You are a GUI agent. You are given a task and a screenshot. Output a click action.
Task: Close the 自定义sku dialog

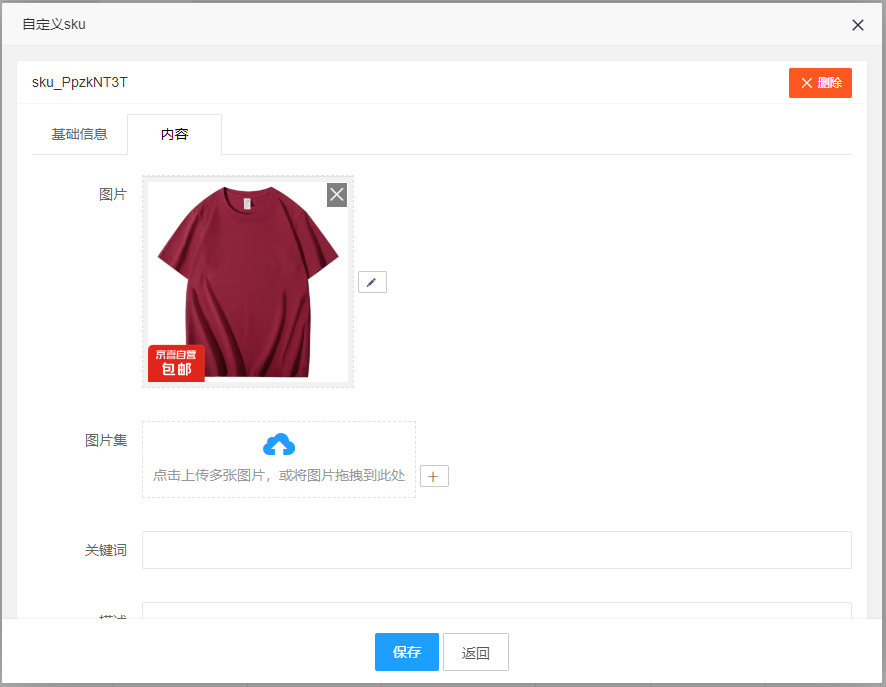[x=857, y=25]
